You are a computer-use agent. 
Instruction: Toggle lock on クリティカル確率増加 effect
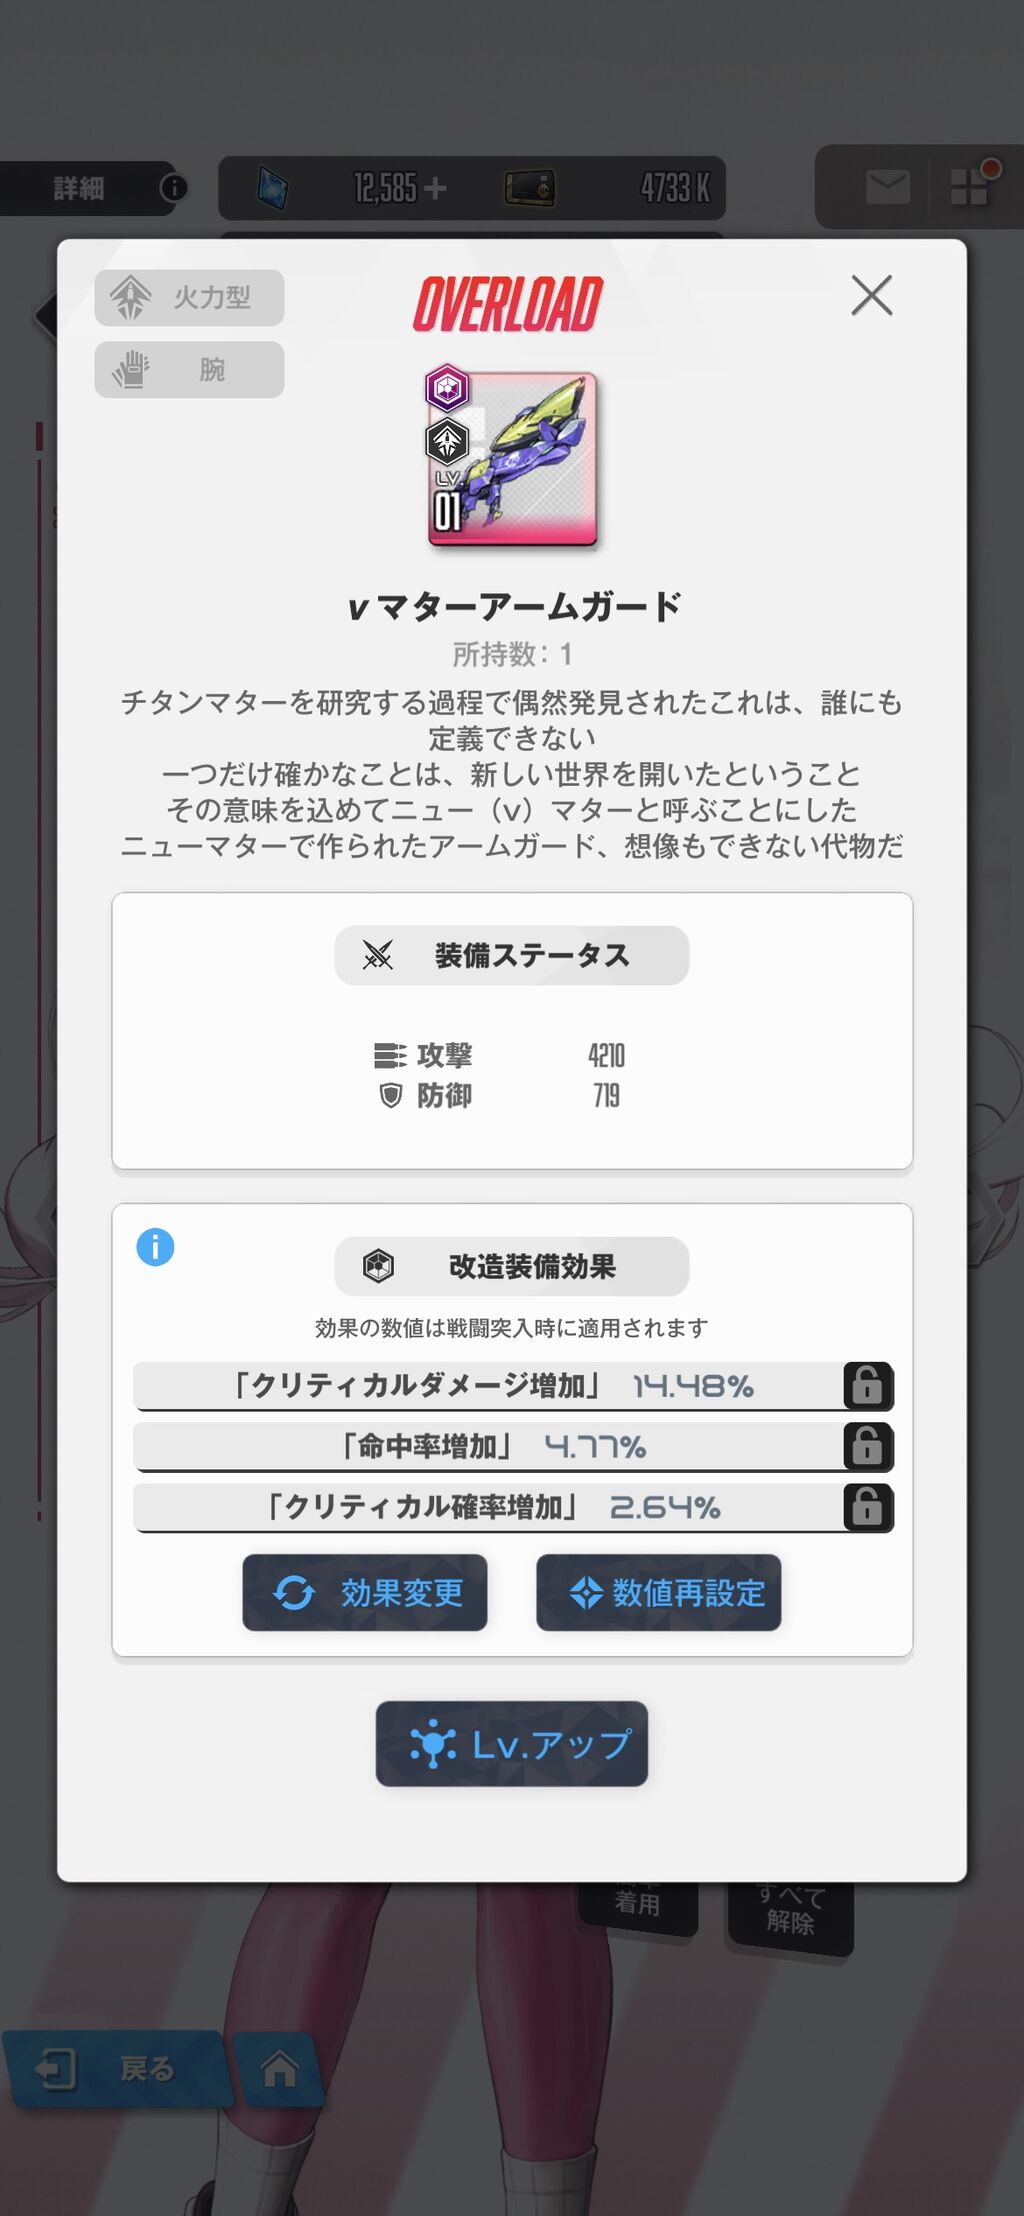867,1507
